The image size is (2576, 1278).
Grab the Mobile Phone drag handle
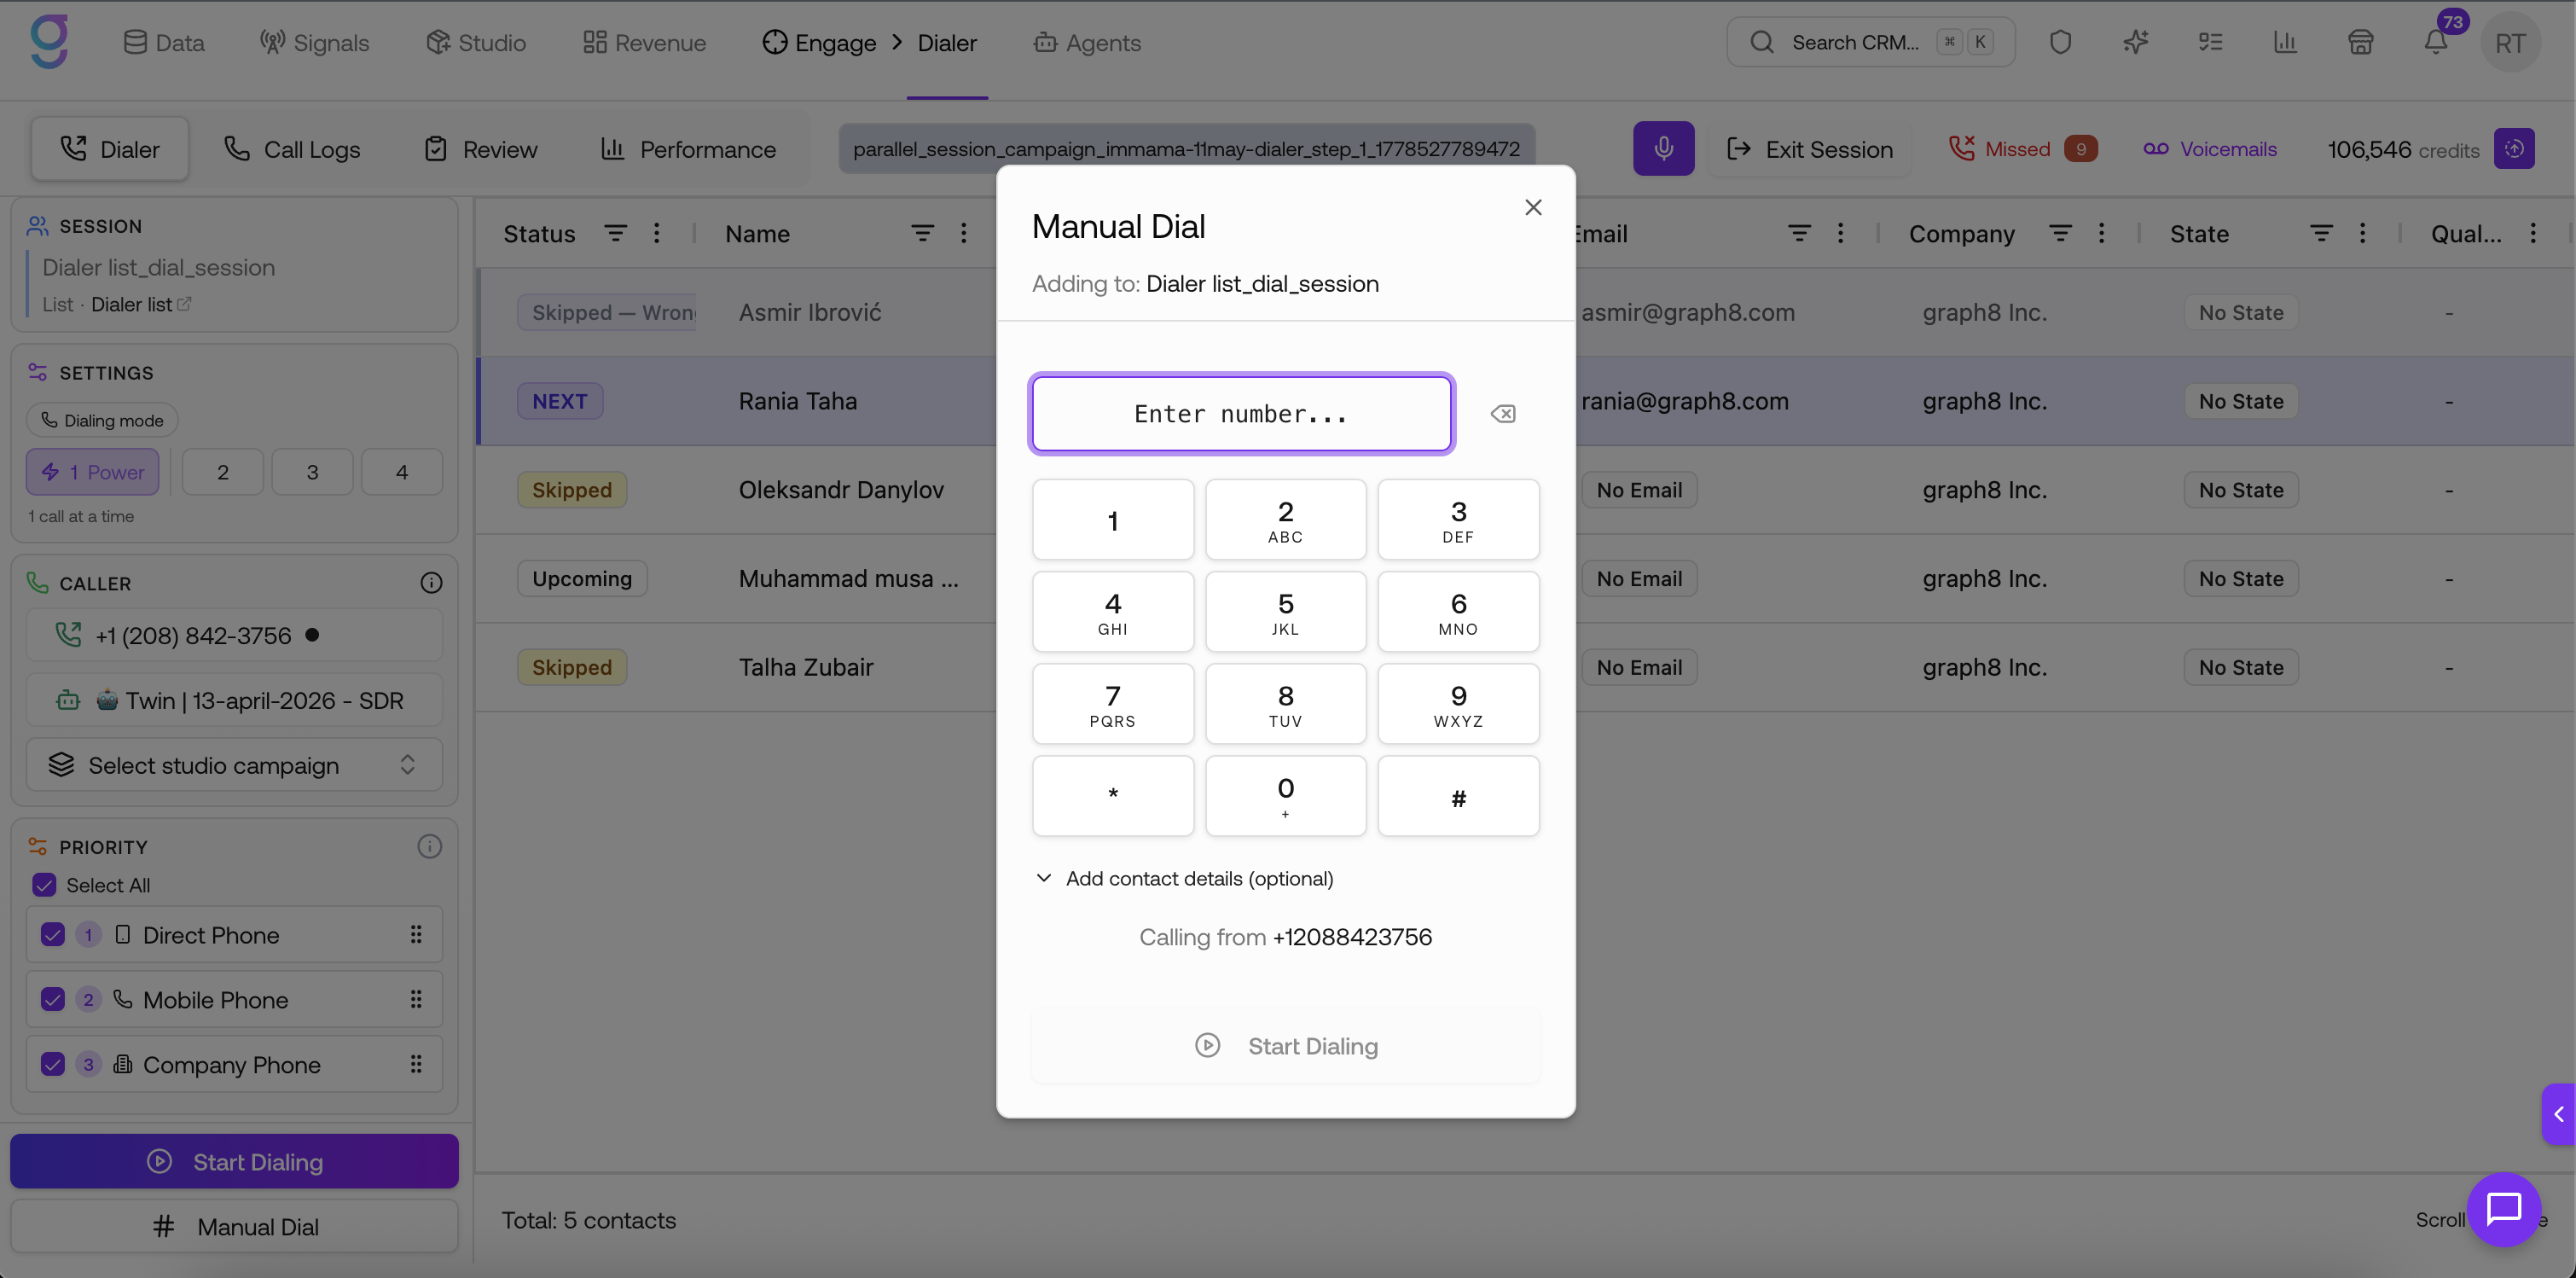[416, 1000]
